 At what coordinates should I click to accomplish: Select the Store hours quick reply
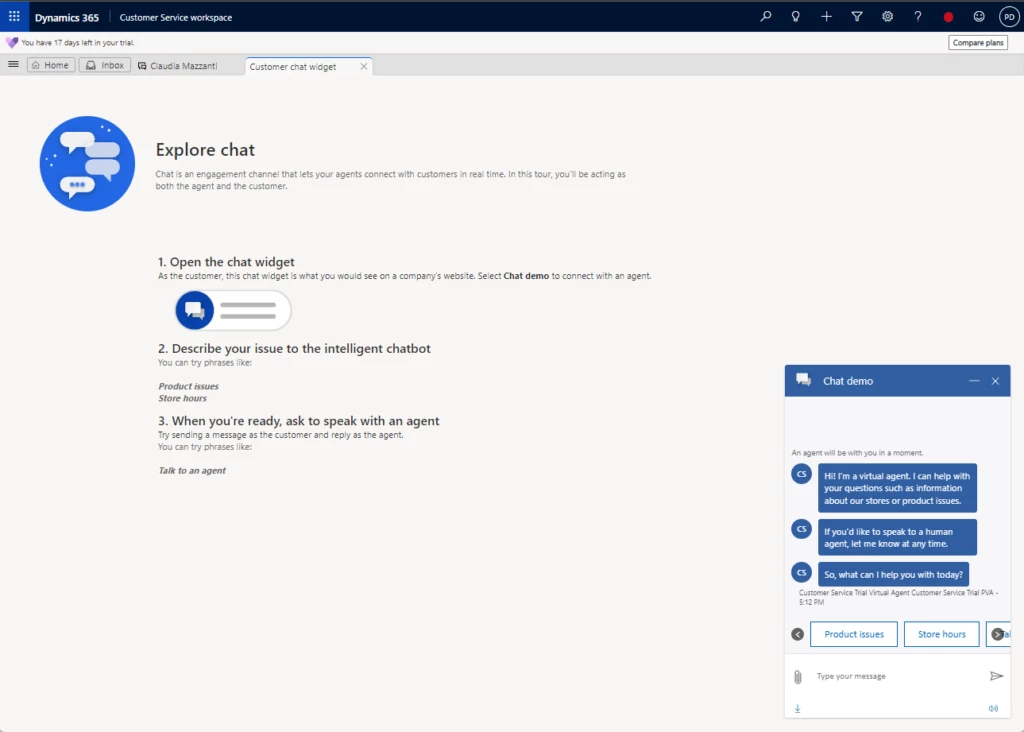coord(941,634)
